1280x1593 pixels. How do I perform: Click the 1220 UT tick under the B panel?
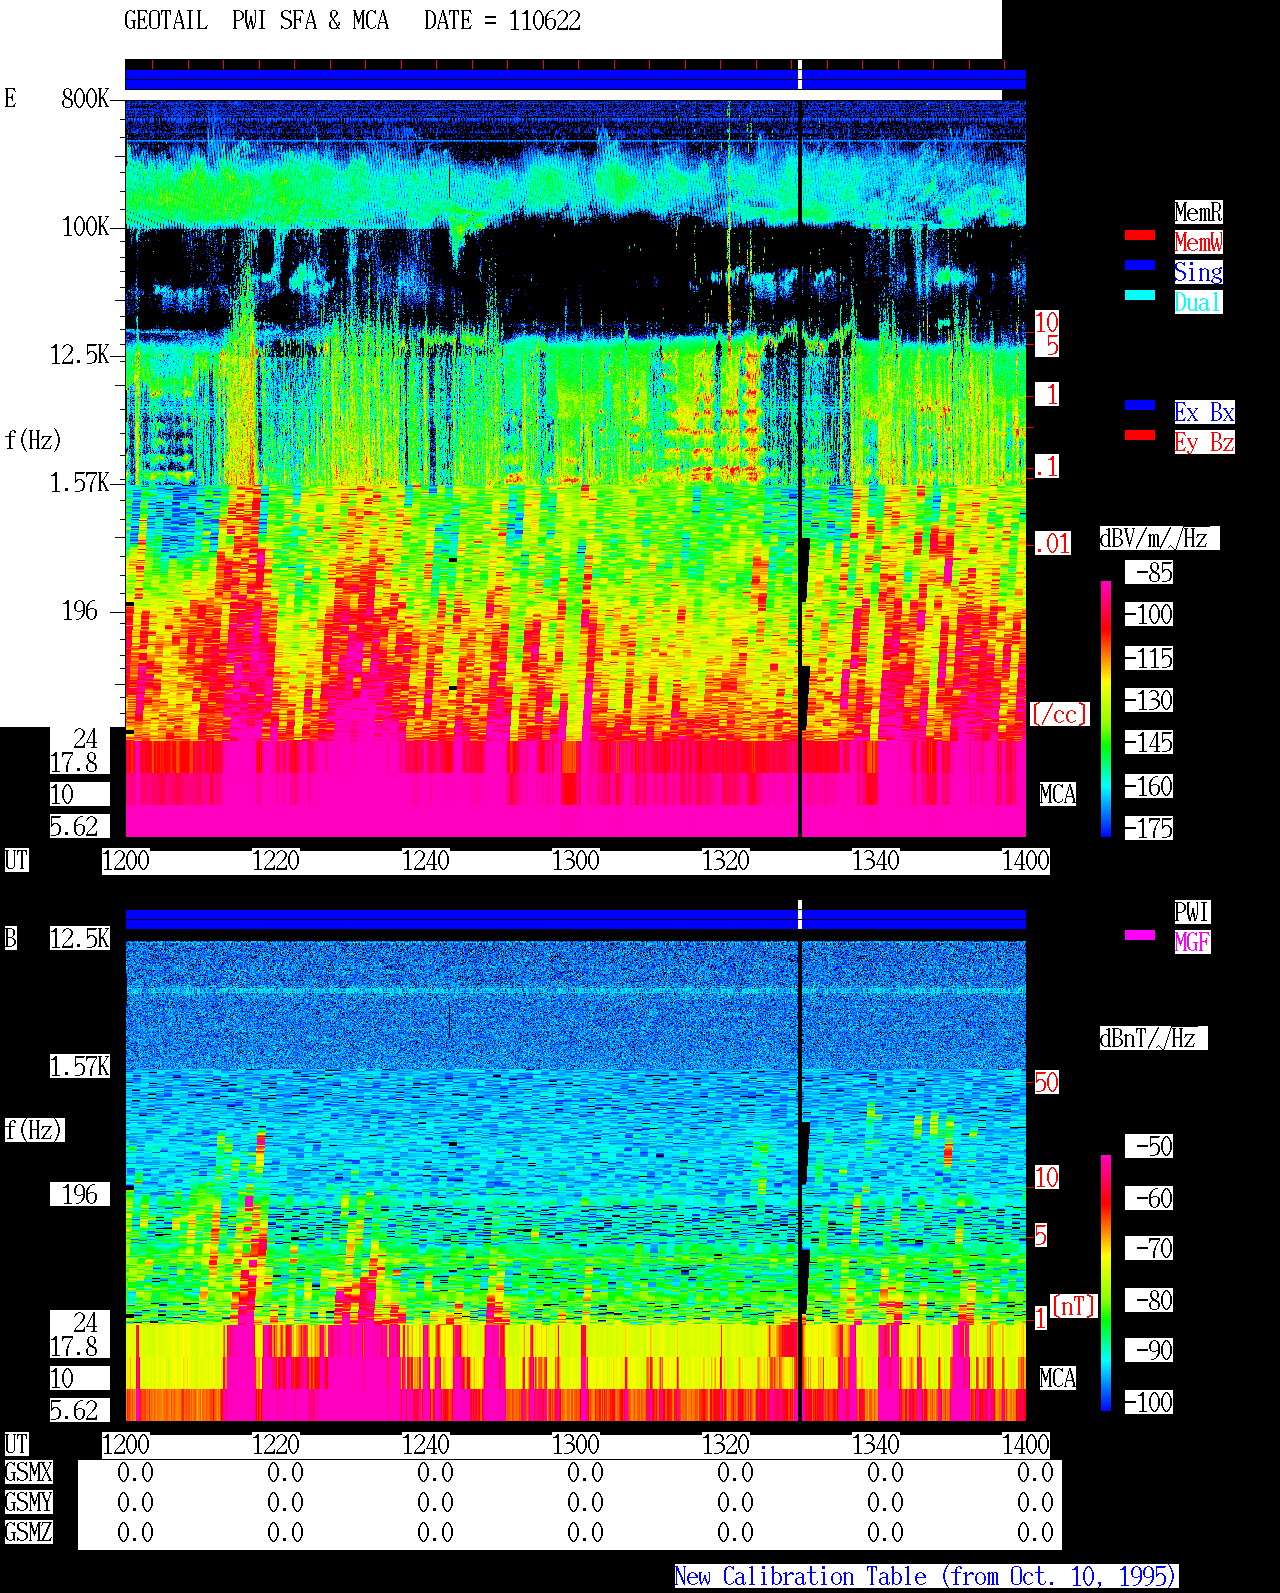tap(276, 1444)
